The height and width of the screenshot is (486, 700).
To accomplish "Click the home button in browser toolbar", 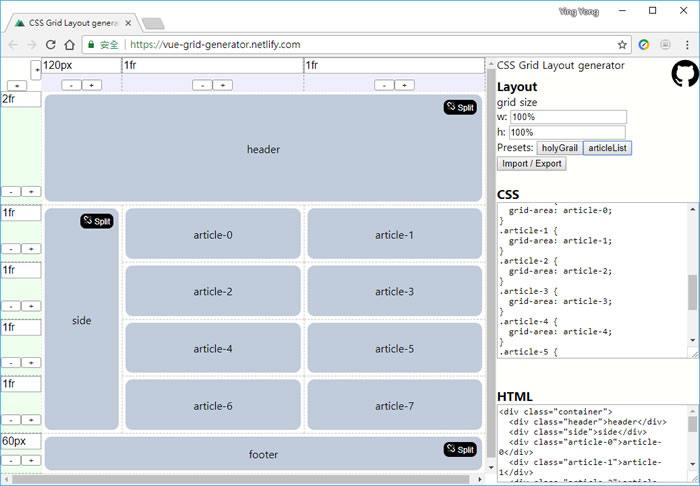I will 70,45.
